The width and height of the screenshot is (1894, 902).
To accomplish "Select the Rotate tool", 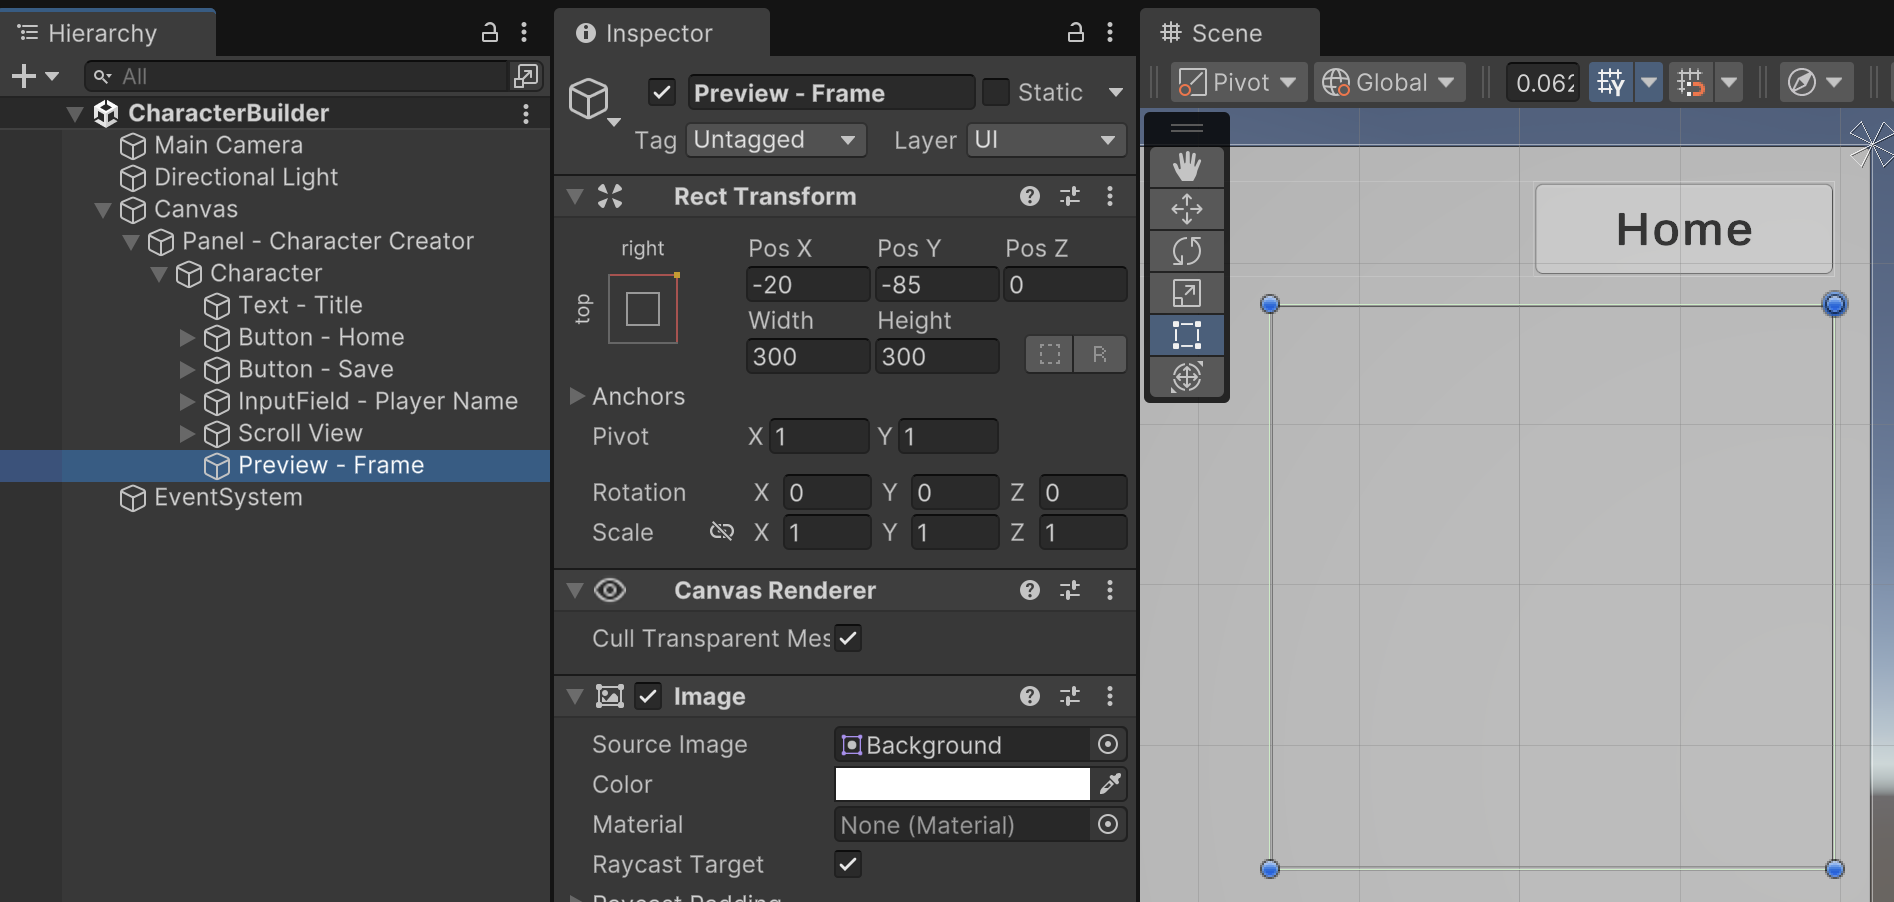I will pos(1186,250).
